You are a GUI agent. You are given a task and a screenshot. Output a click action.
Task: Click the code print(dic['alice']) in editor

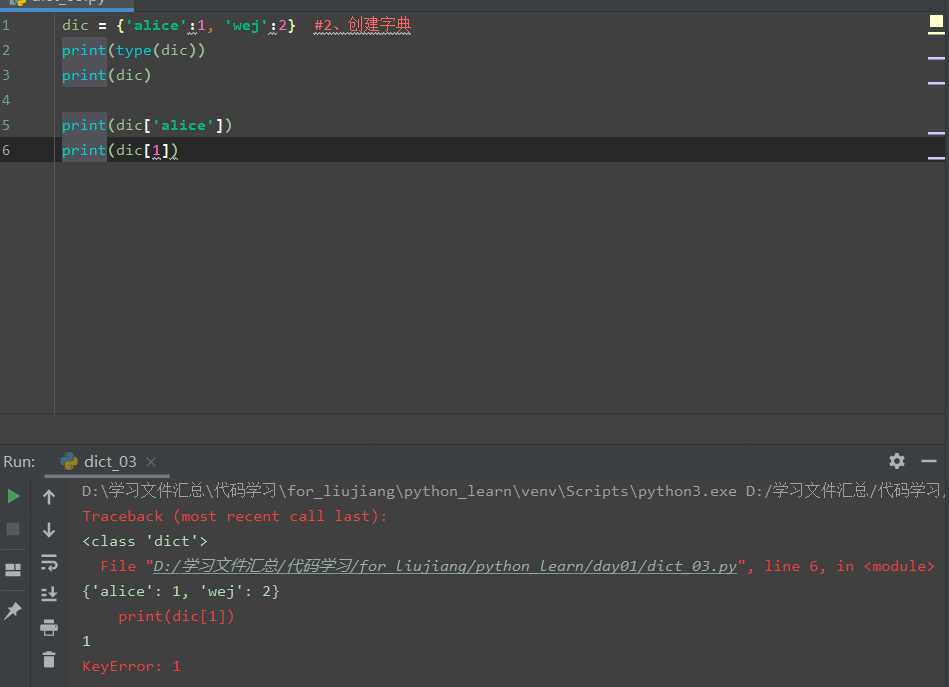pyautogui.click(x=147, y=125)
